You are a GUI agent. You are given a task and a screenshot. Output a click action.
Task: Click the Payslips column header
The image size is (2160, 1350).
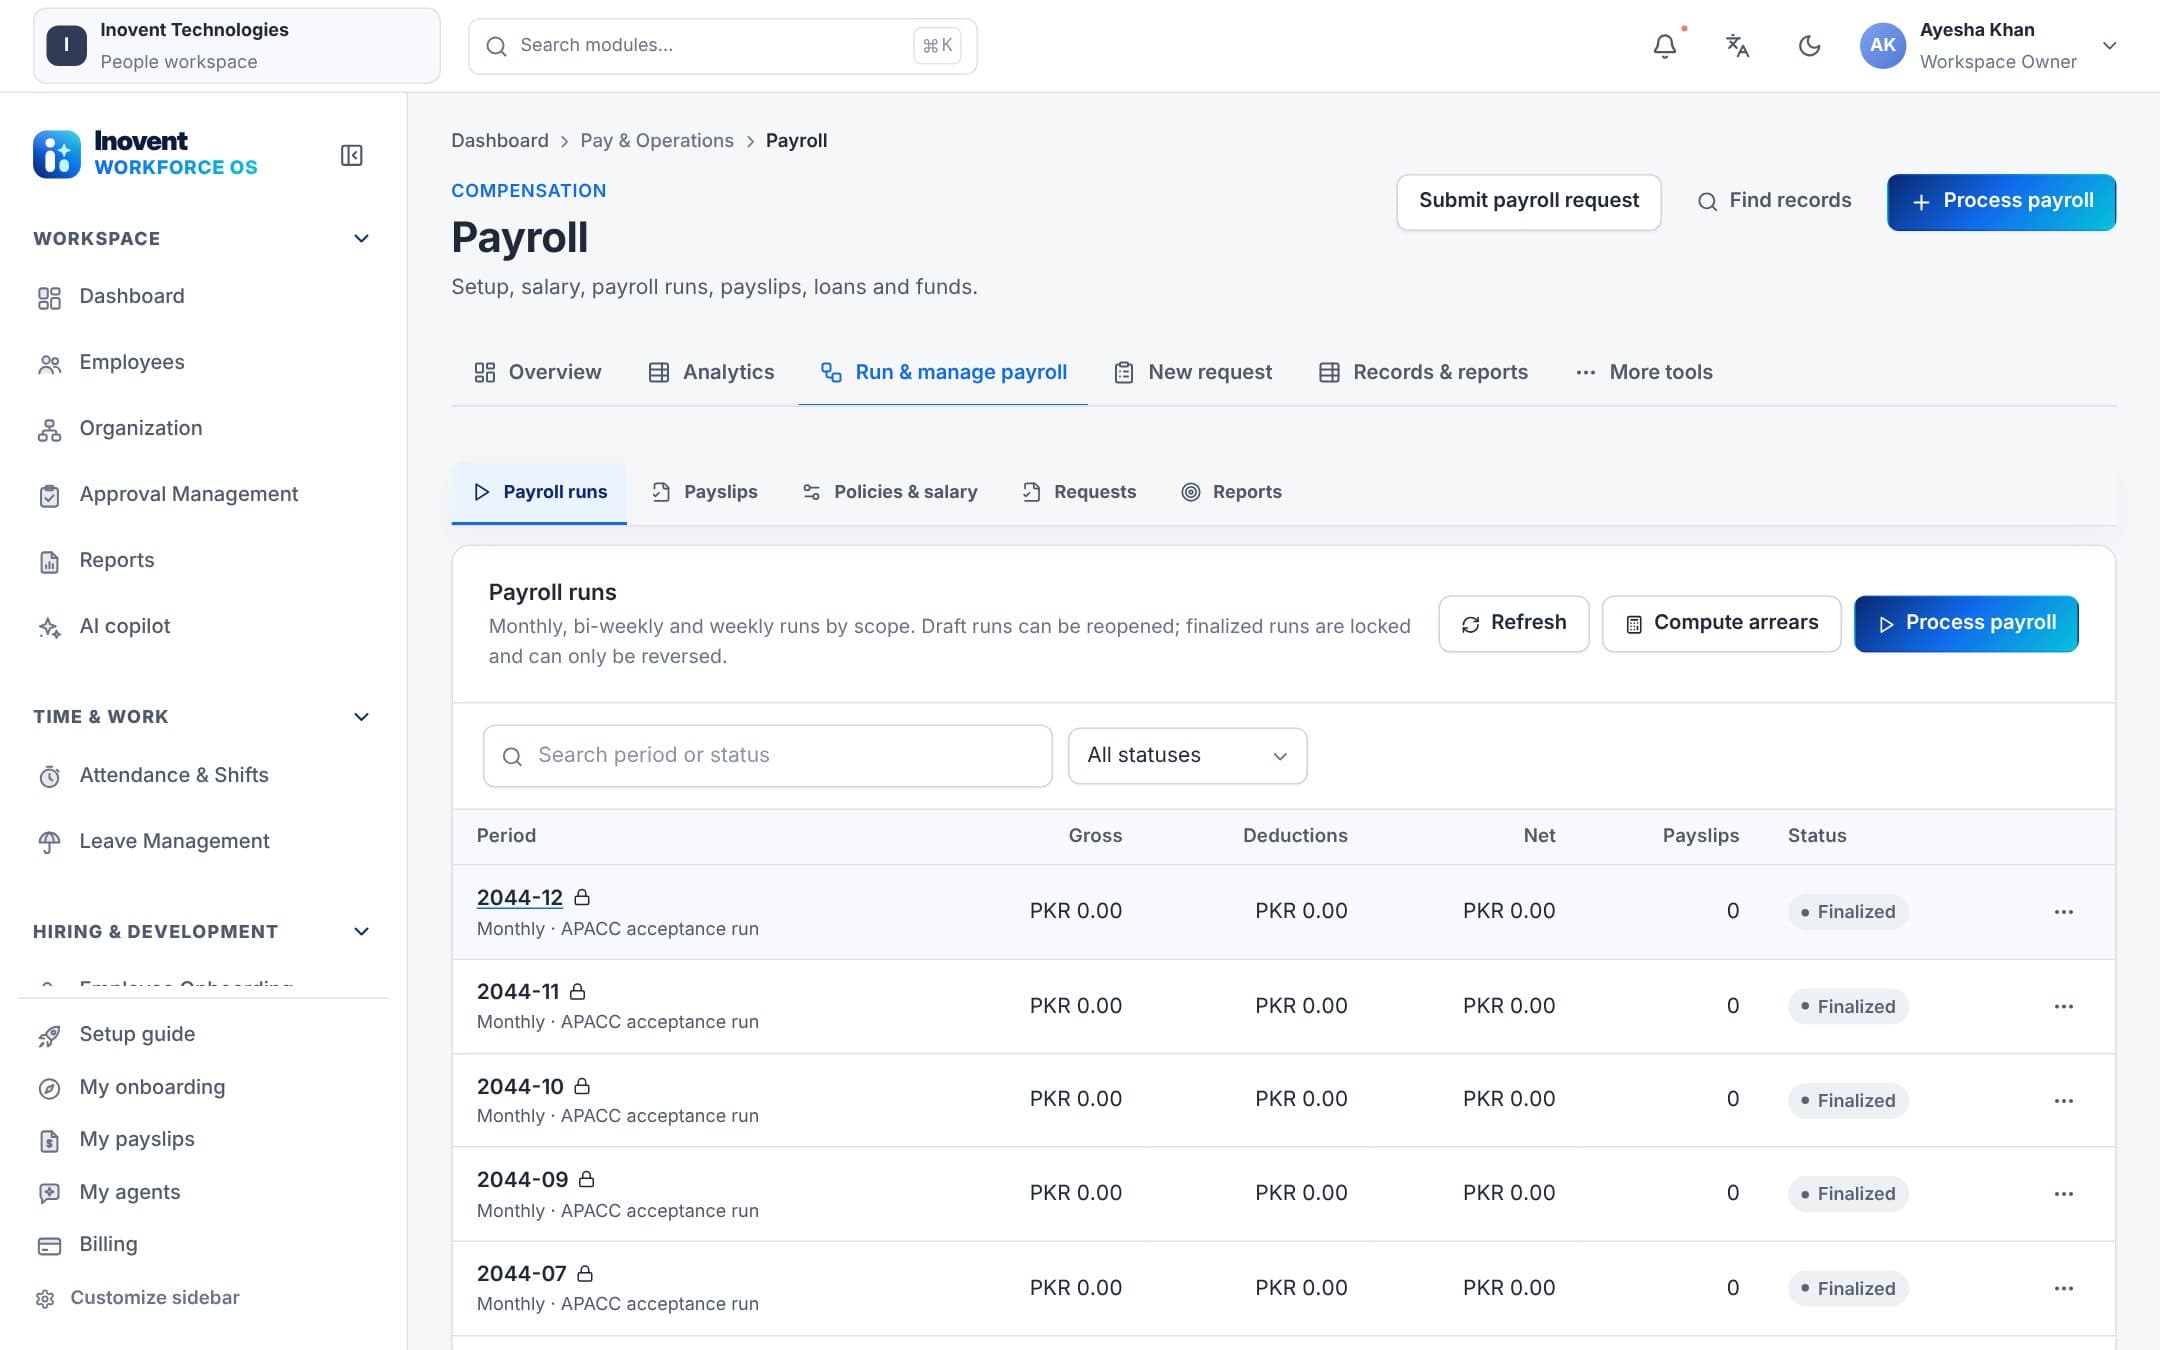click(x=1700, y=836)
